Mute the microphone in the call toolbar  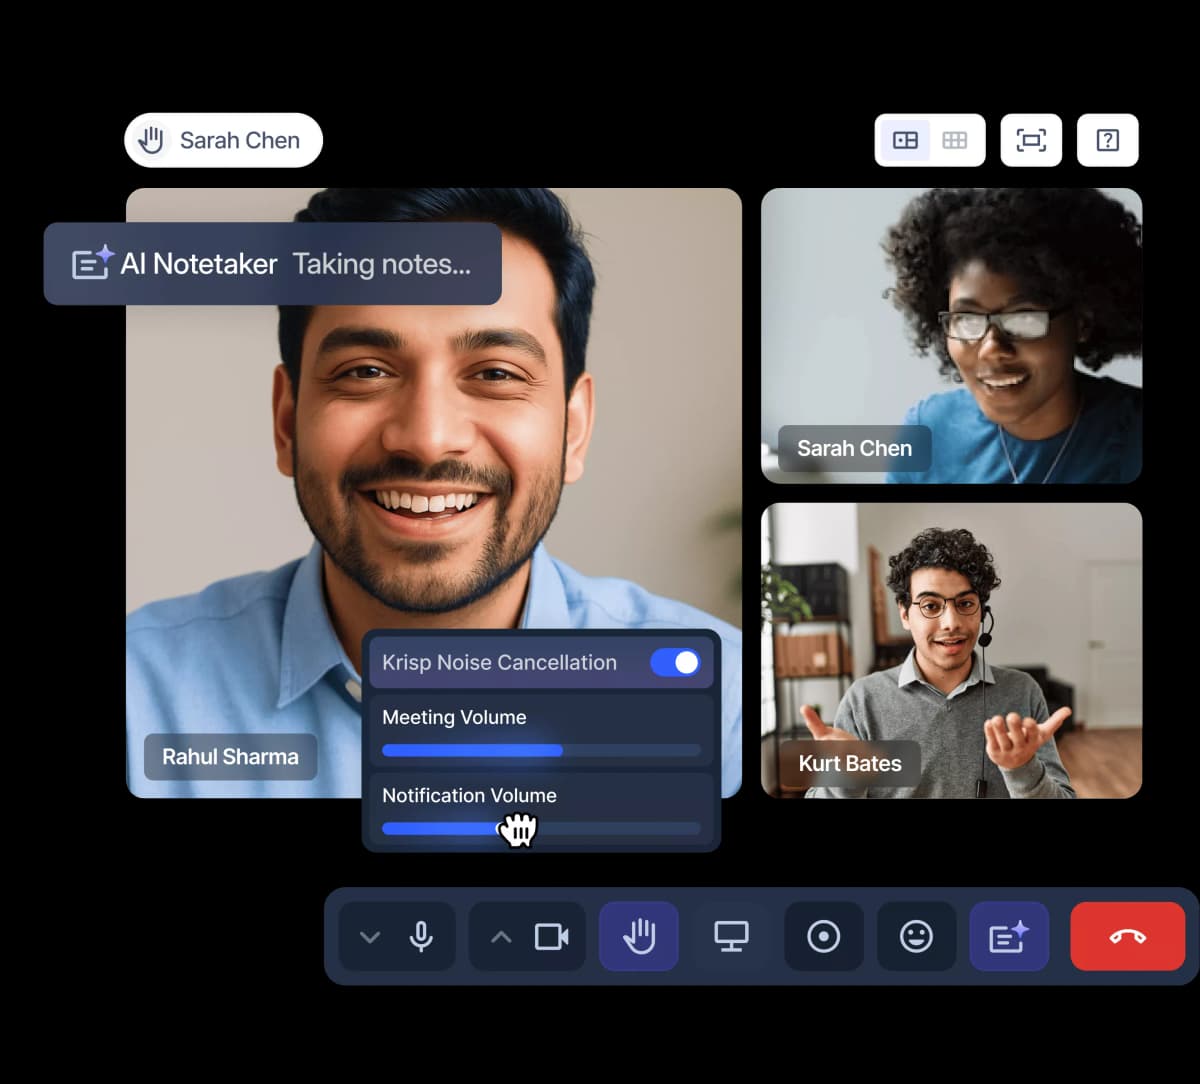pos(422,937)
